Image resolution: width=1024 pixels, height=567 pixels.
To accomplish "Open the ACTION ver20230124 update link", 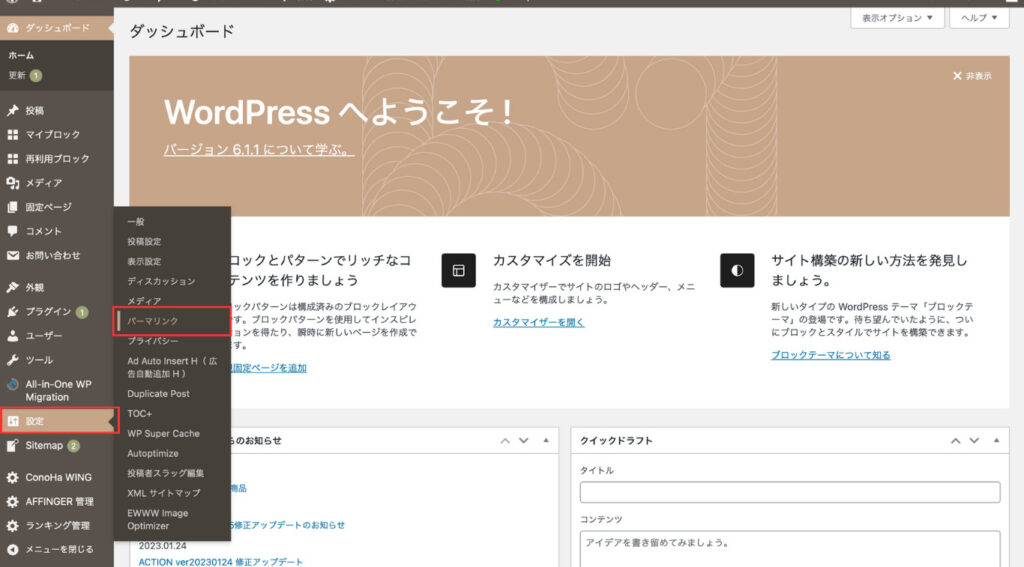I will click(x=220, y=562).
